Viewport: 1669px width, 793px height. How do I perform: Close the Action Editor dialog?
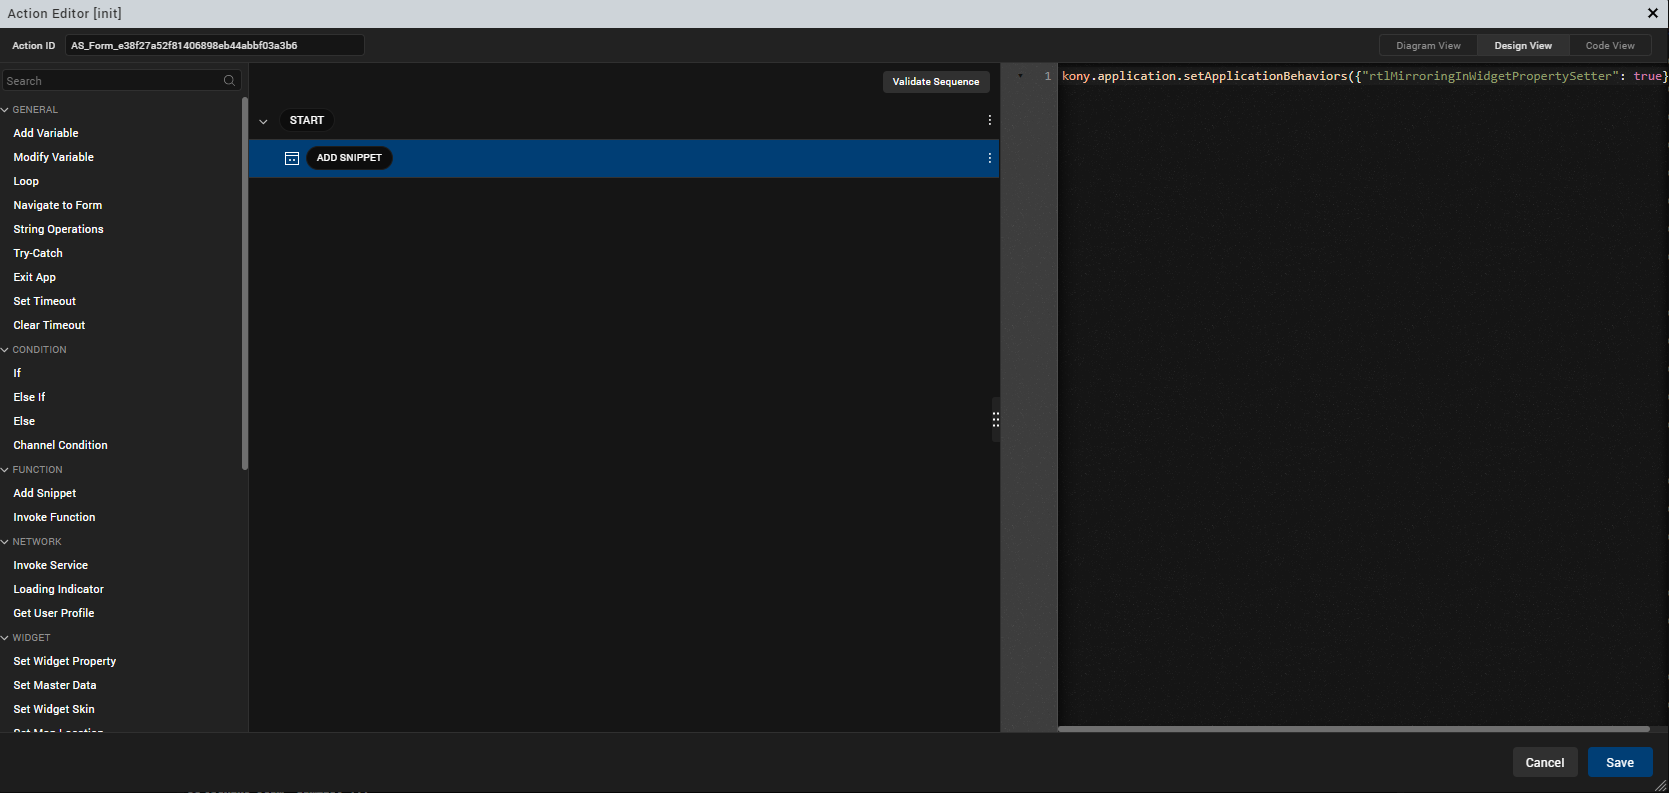click(1653, 13)
